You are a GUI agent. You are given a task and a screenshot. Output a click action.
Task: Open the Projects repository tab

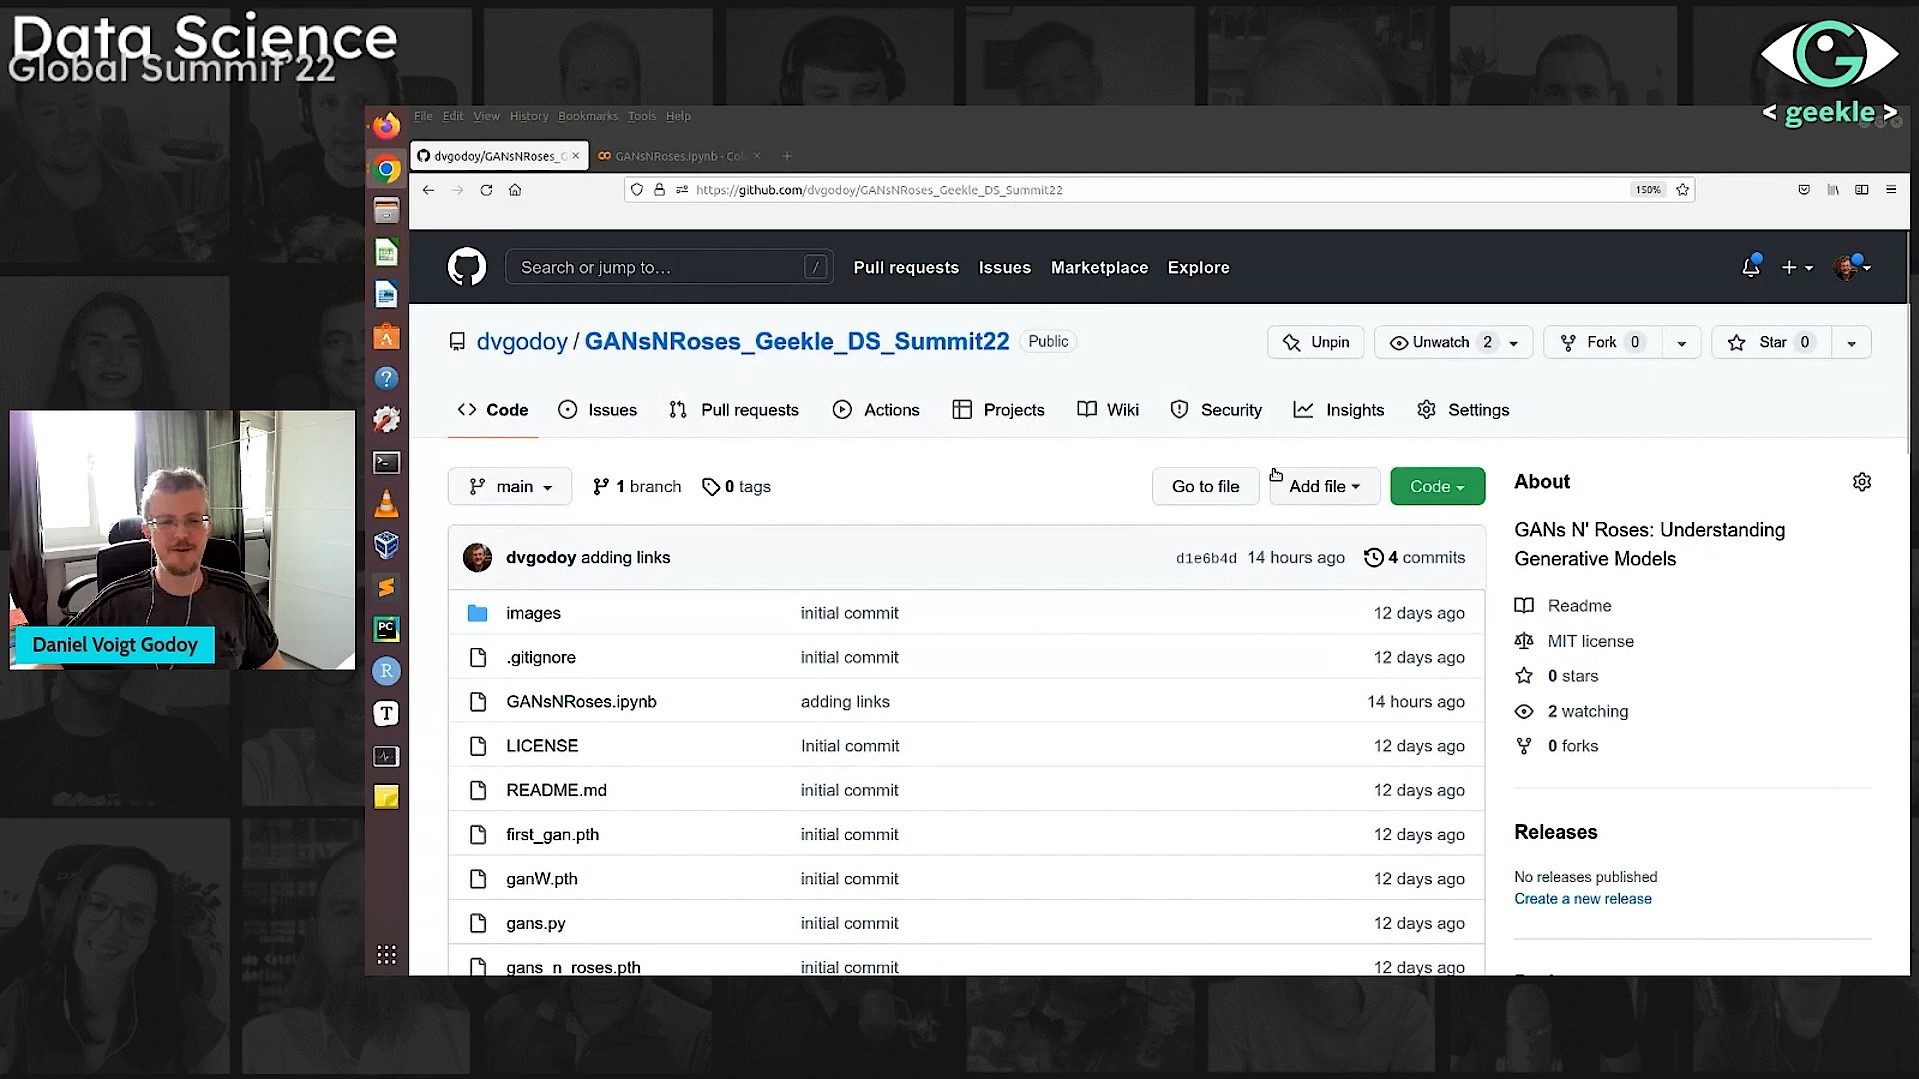coord(998,410)
